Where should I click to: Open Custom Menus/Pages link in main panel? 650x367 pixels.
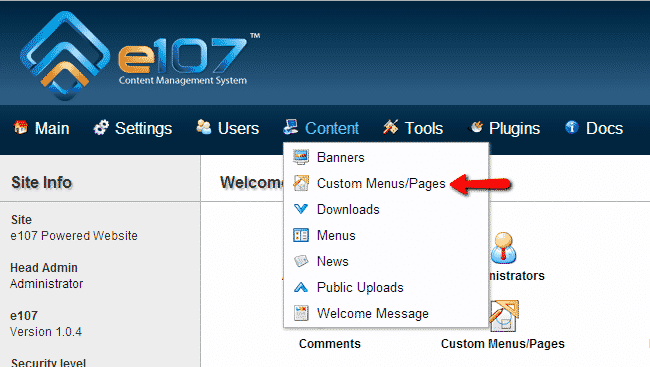[x=503, y=343]
